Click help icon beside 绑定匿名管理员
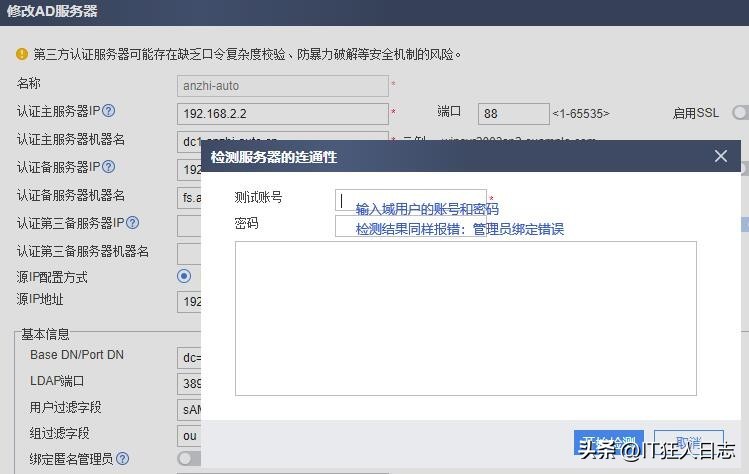 123,459
